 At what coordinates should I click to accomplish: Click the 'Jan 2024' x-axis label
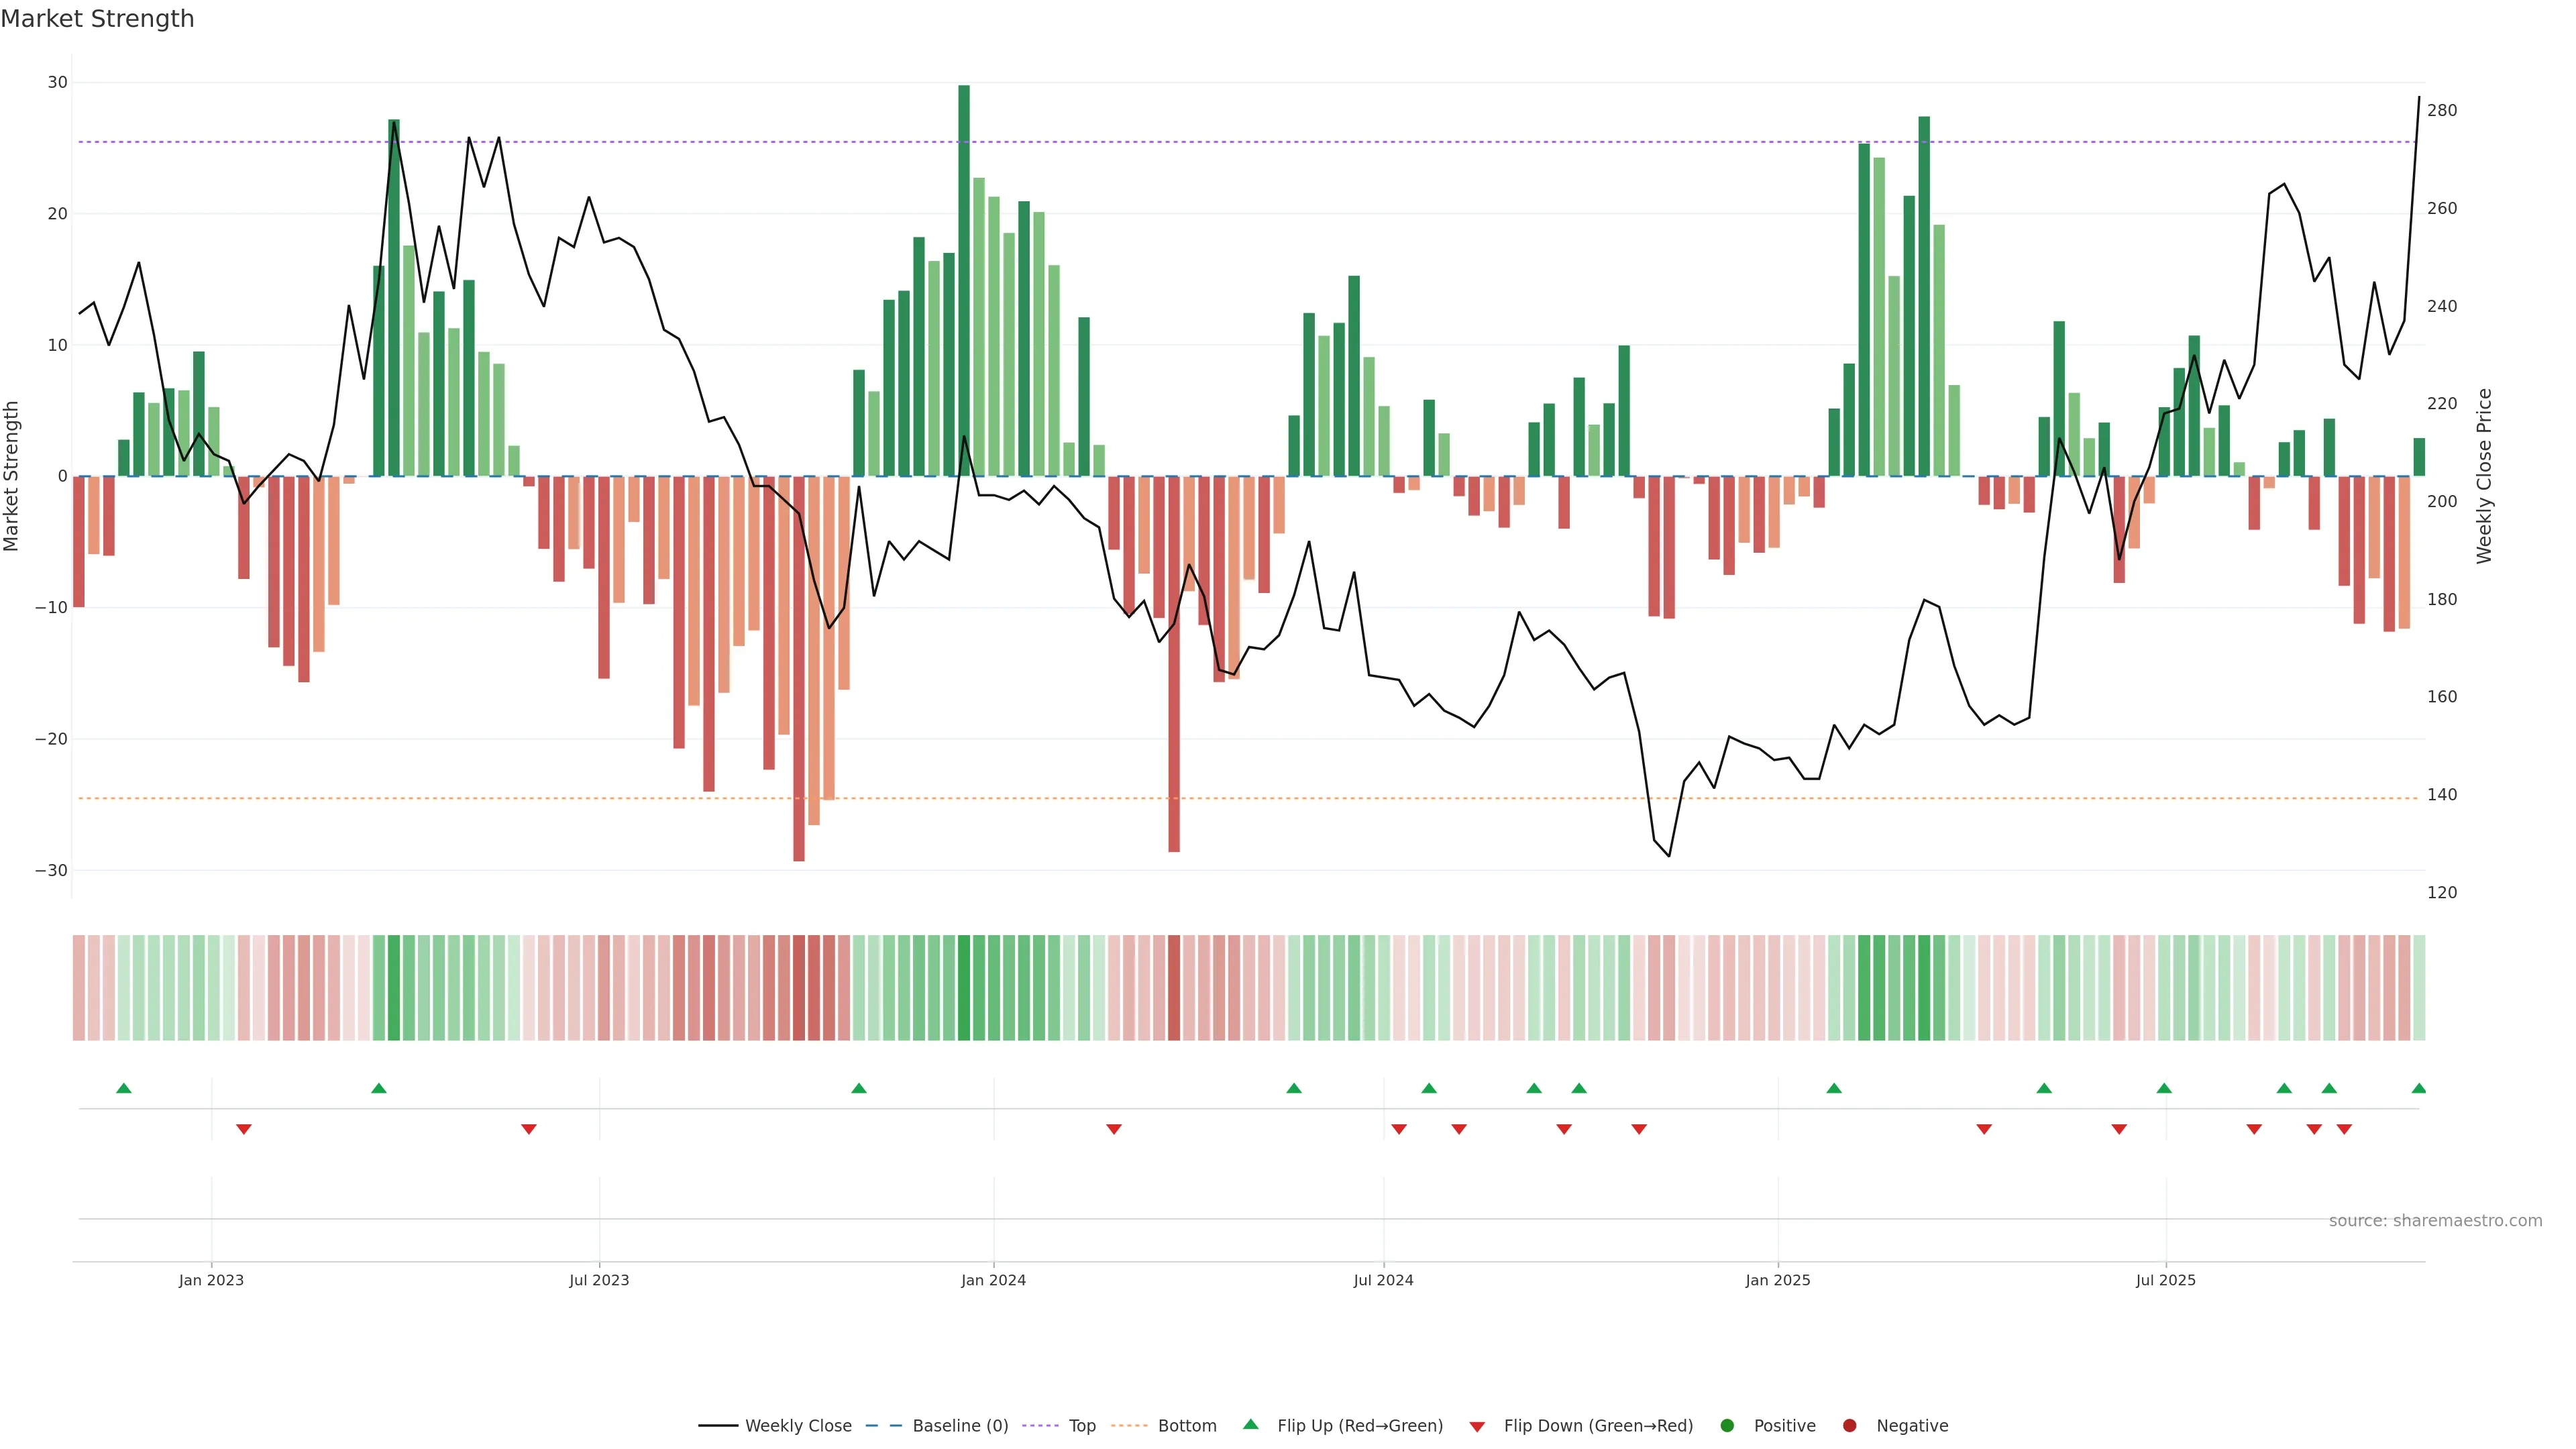click(993, 1280)
